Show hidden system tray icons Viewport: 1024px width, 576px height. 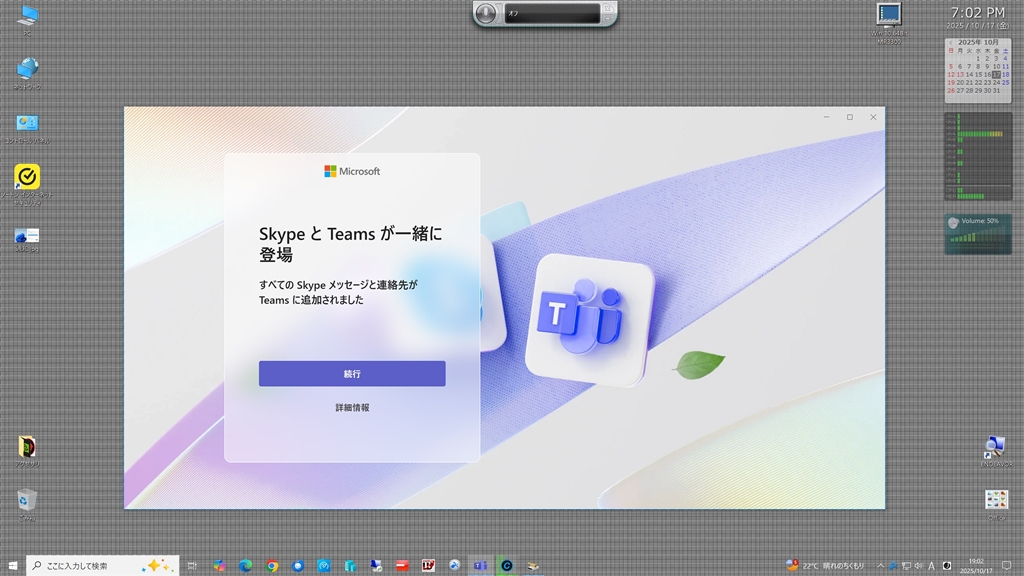(880, 566)
